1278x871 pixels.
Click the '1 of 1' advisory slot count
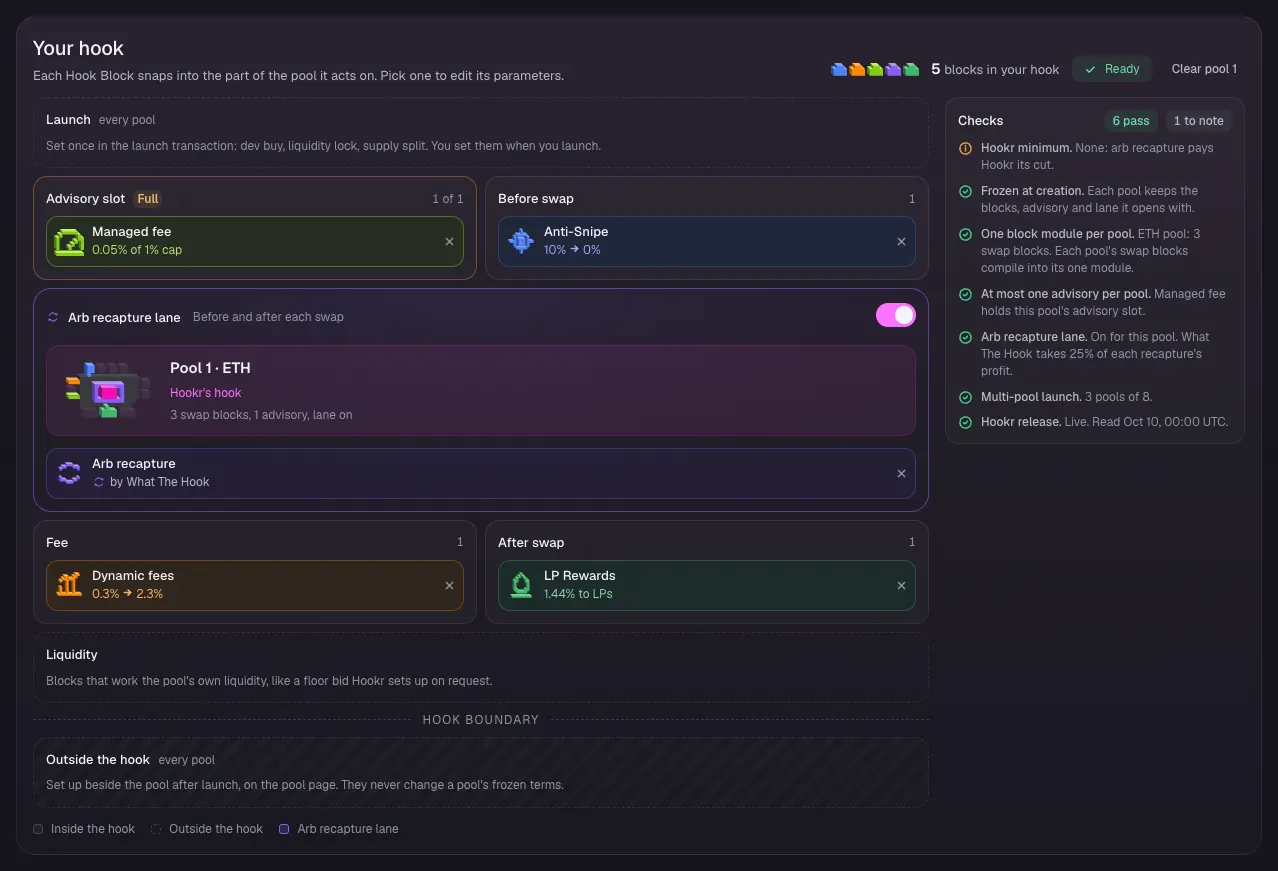click(448, 199)
